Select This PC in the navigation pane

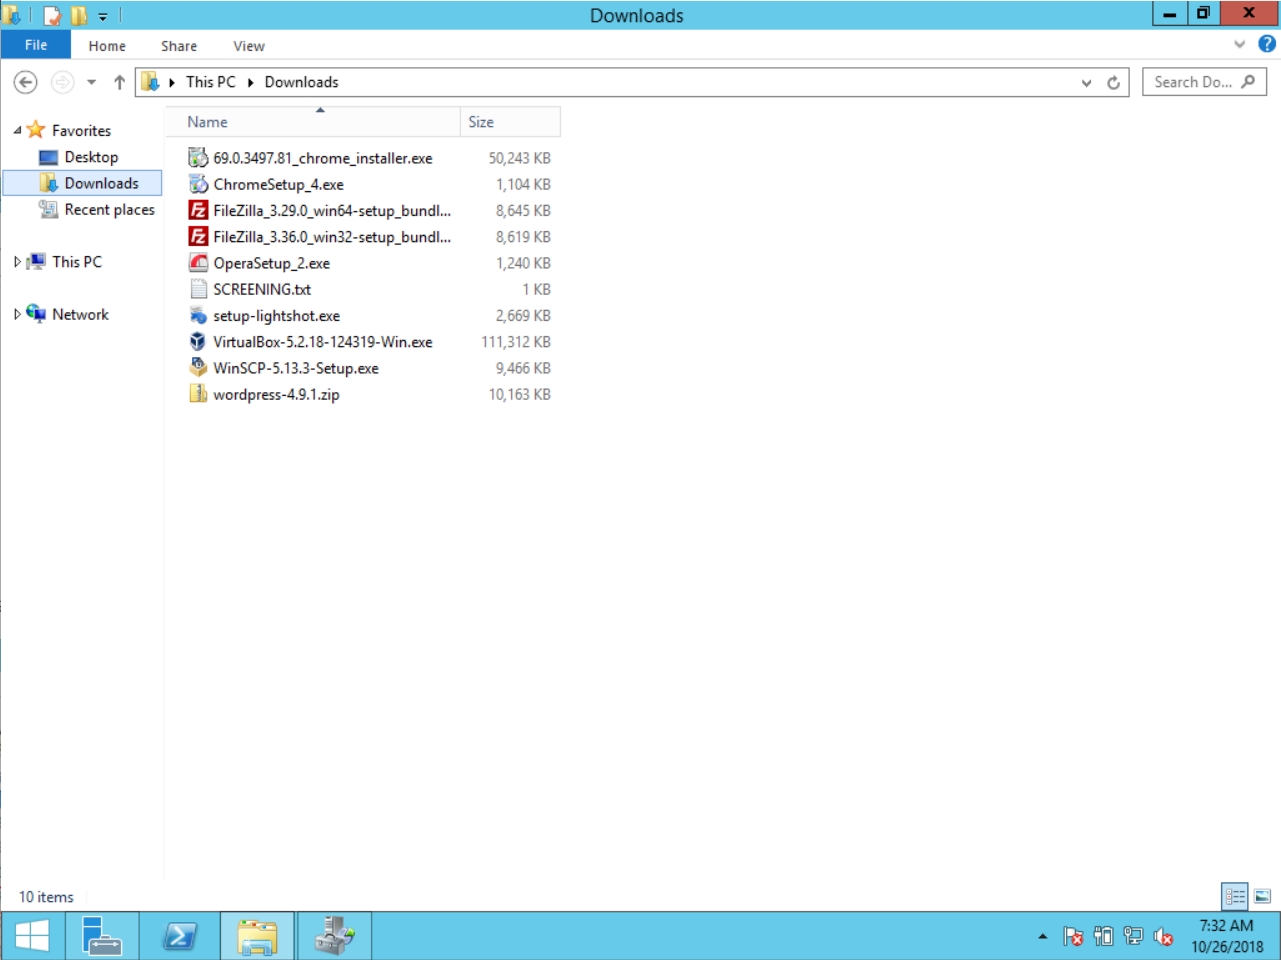(x=77, y=262)
